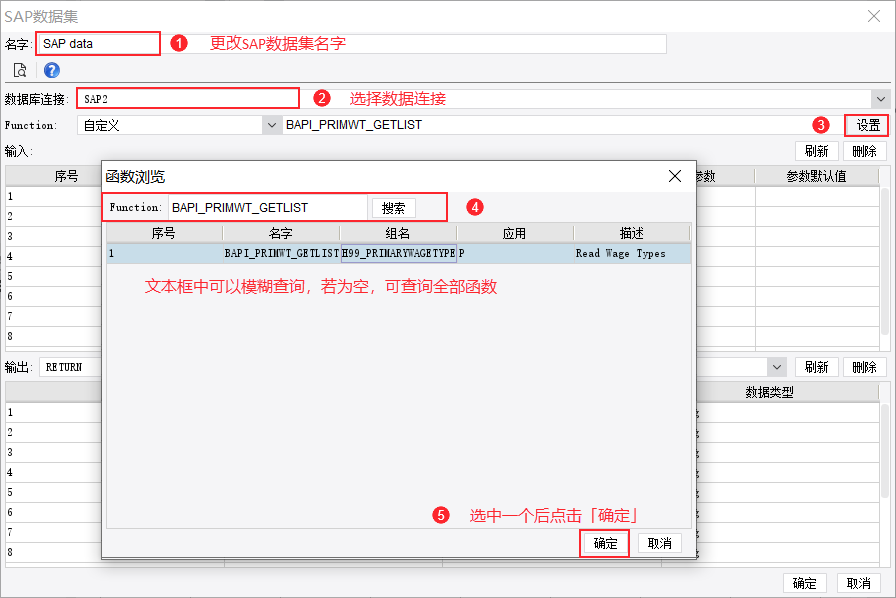The image size is (896, 598).
Task: Click the H99_PRIMARYWAGETYPE group cell
Action: tap(399, 253)
